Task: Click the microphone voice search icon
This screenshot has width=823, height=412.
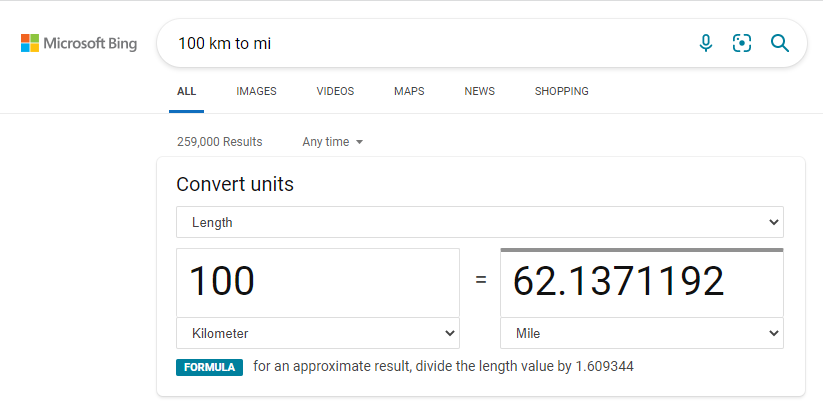Action: [706, 43]
